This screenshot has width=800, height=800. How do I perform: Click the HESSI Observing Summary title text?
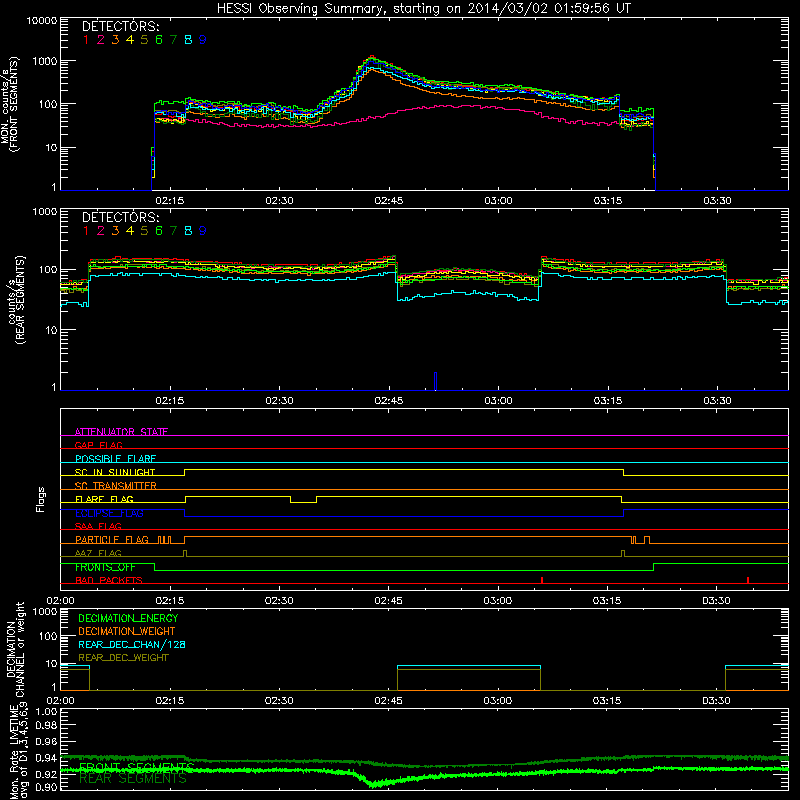pyautogui.click(x=423, y=9)
